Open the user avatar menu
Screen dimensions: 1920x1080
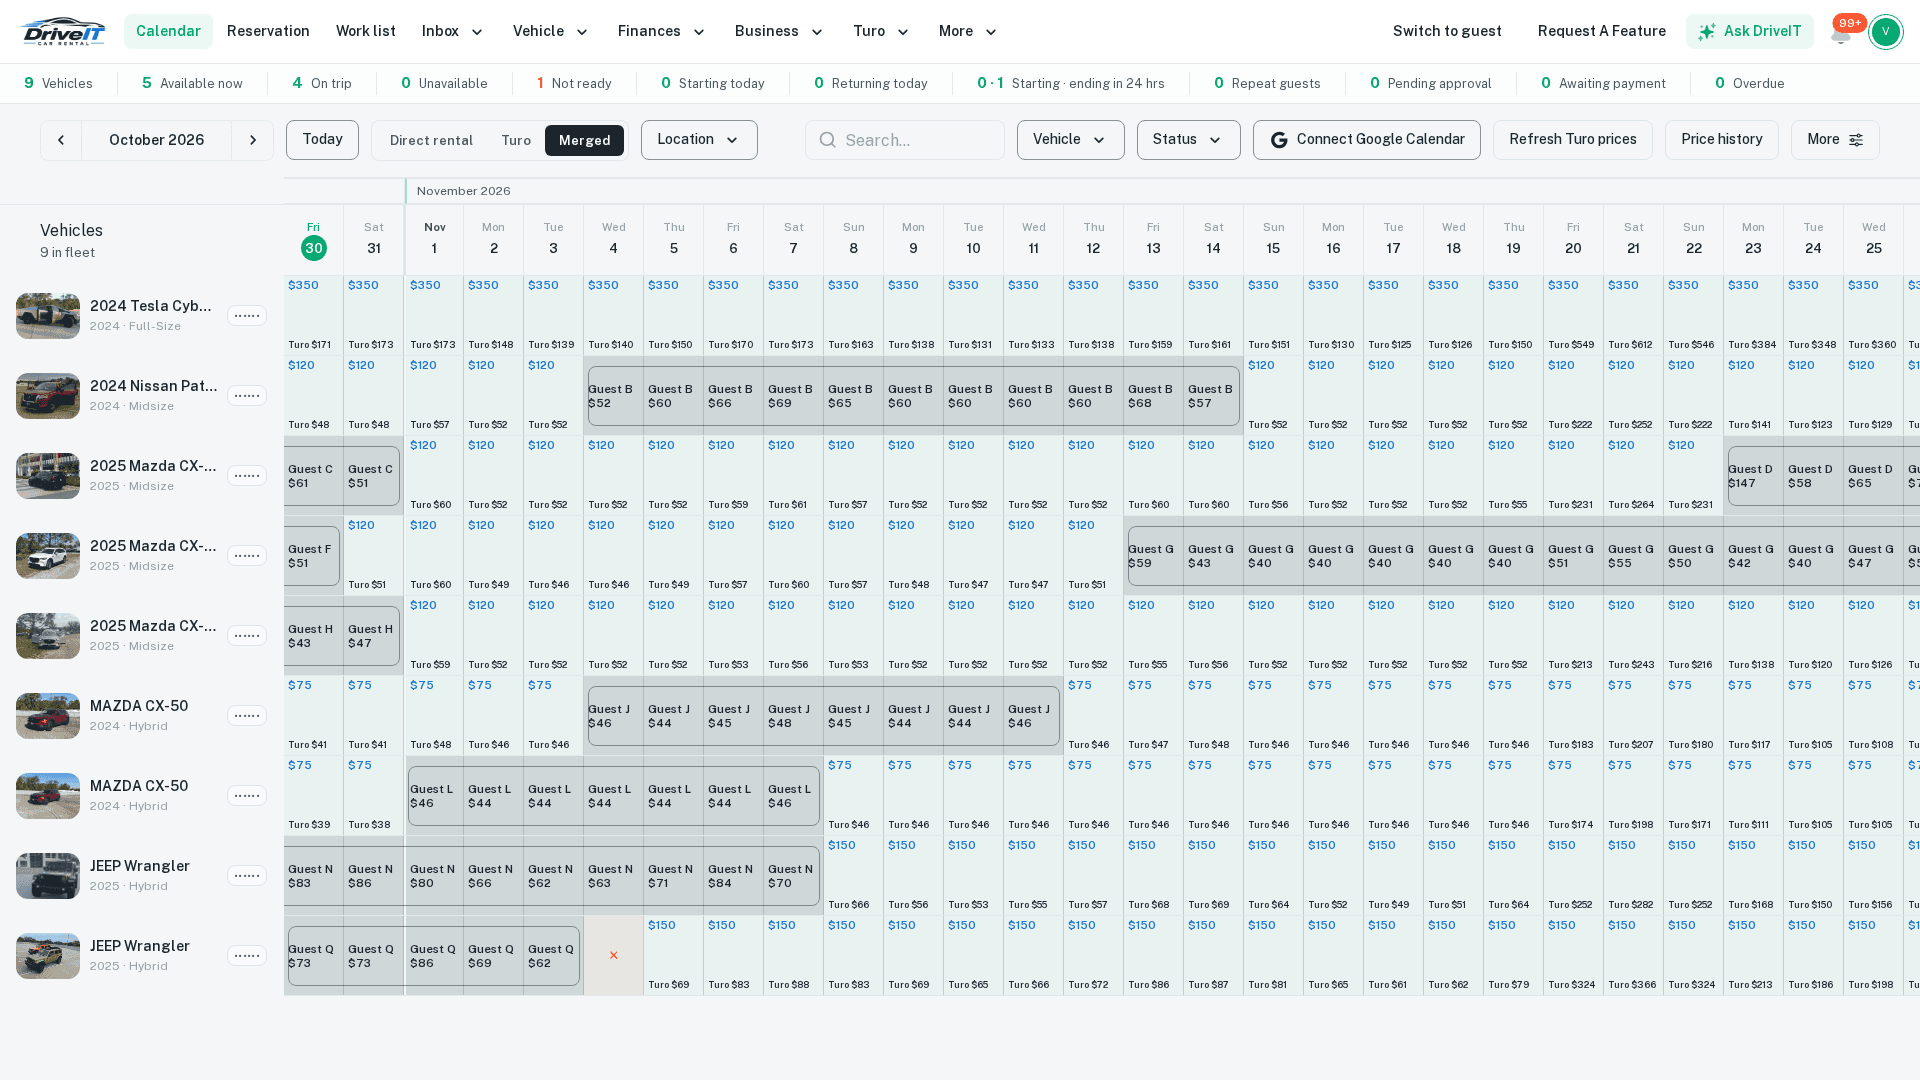pos(1886,32)
